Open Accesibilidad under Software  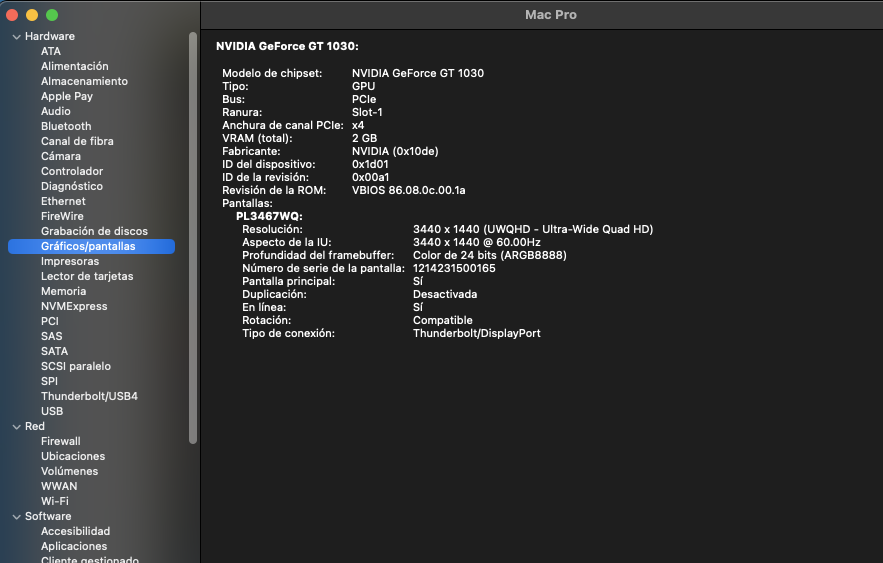(75, 531)
